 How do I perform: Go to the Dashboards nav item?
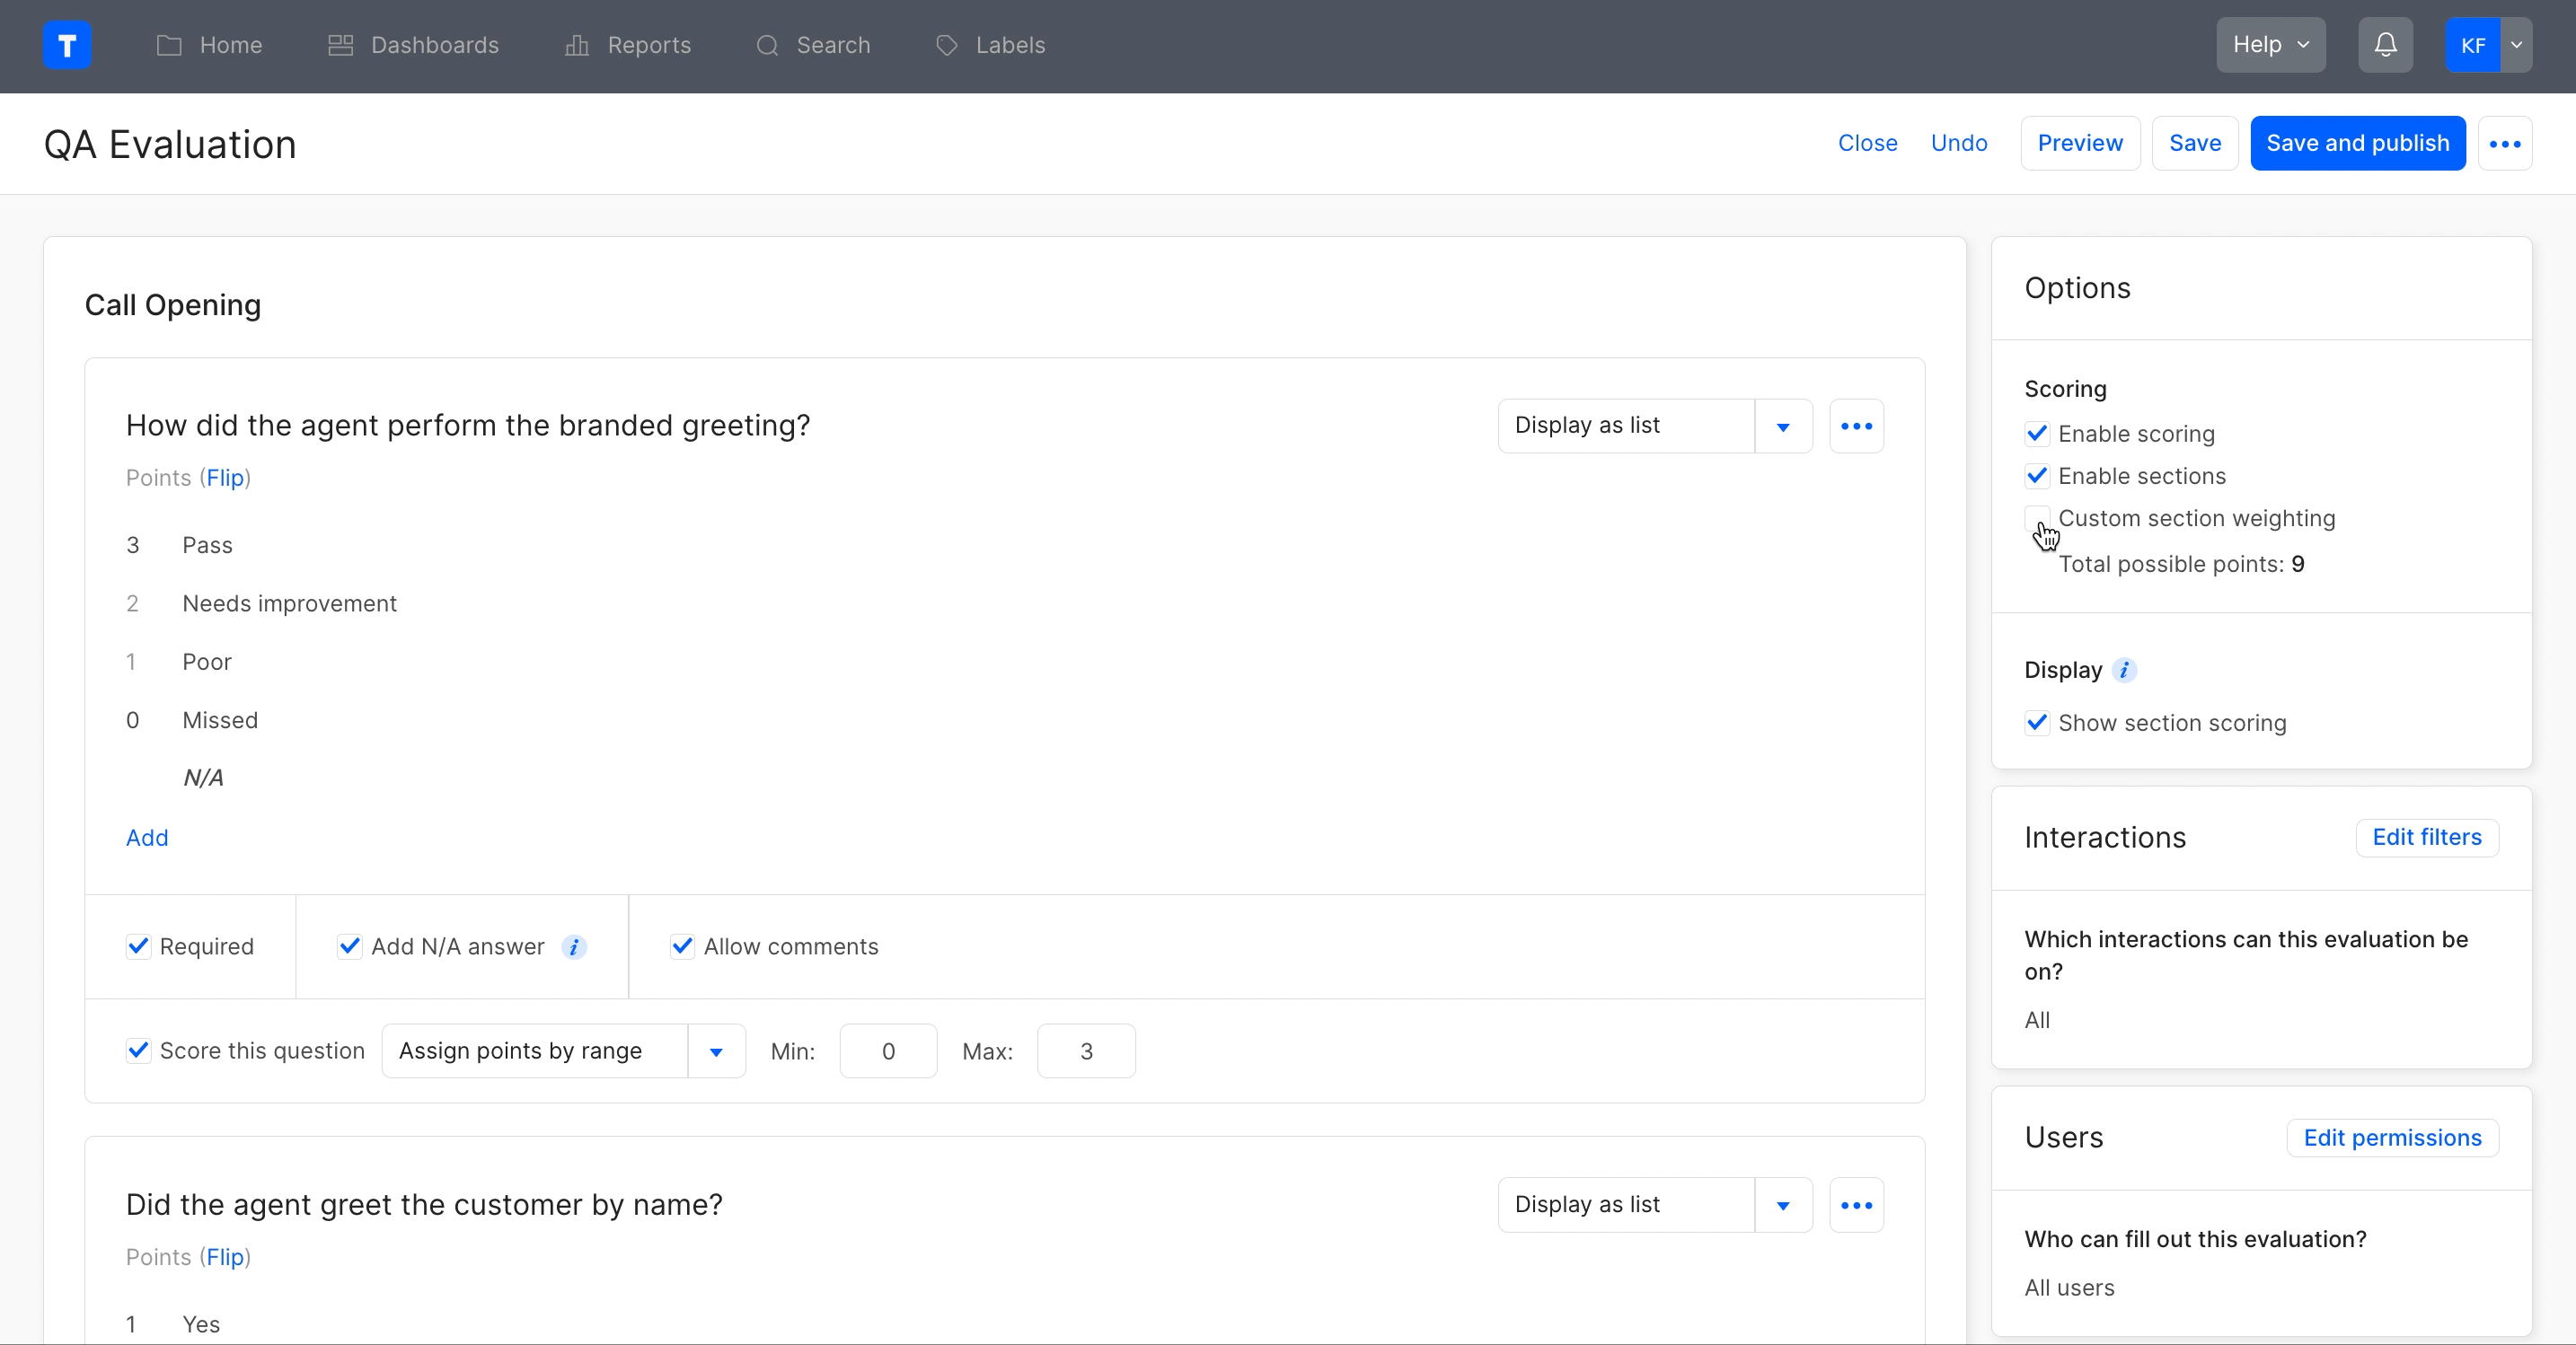413,45
